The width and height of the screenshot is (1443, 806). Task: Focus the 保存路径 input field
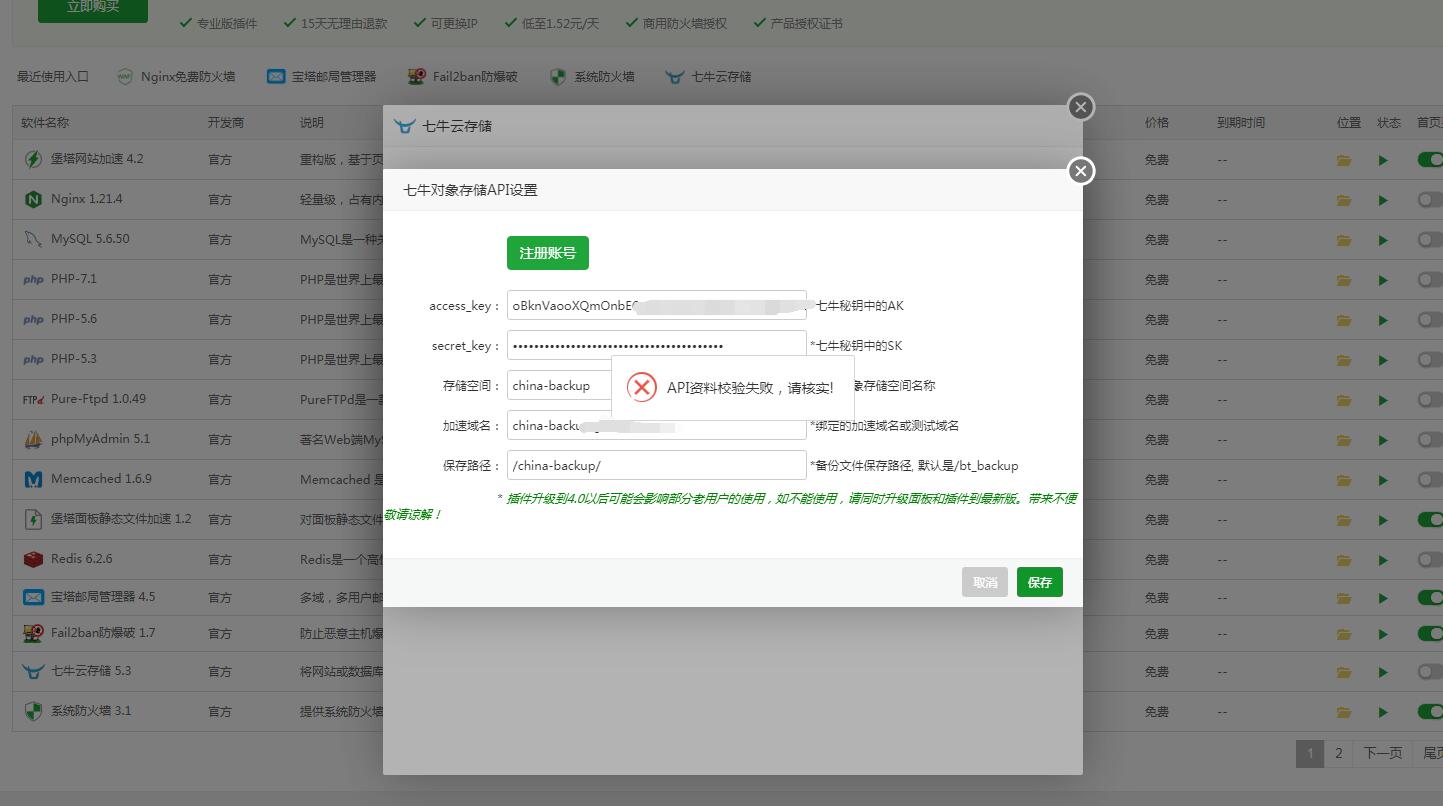656,465
